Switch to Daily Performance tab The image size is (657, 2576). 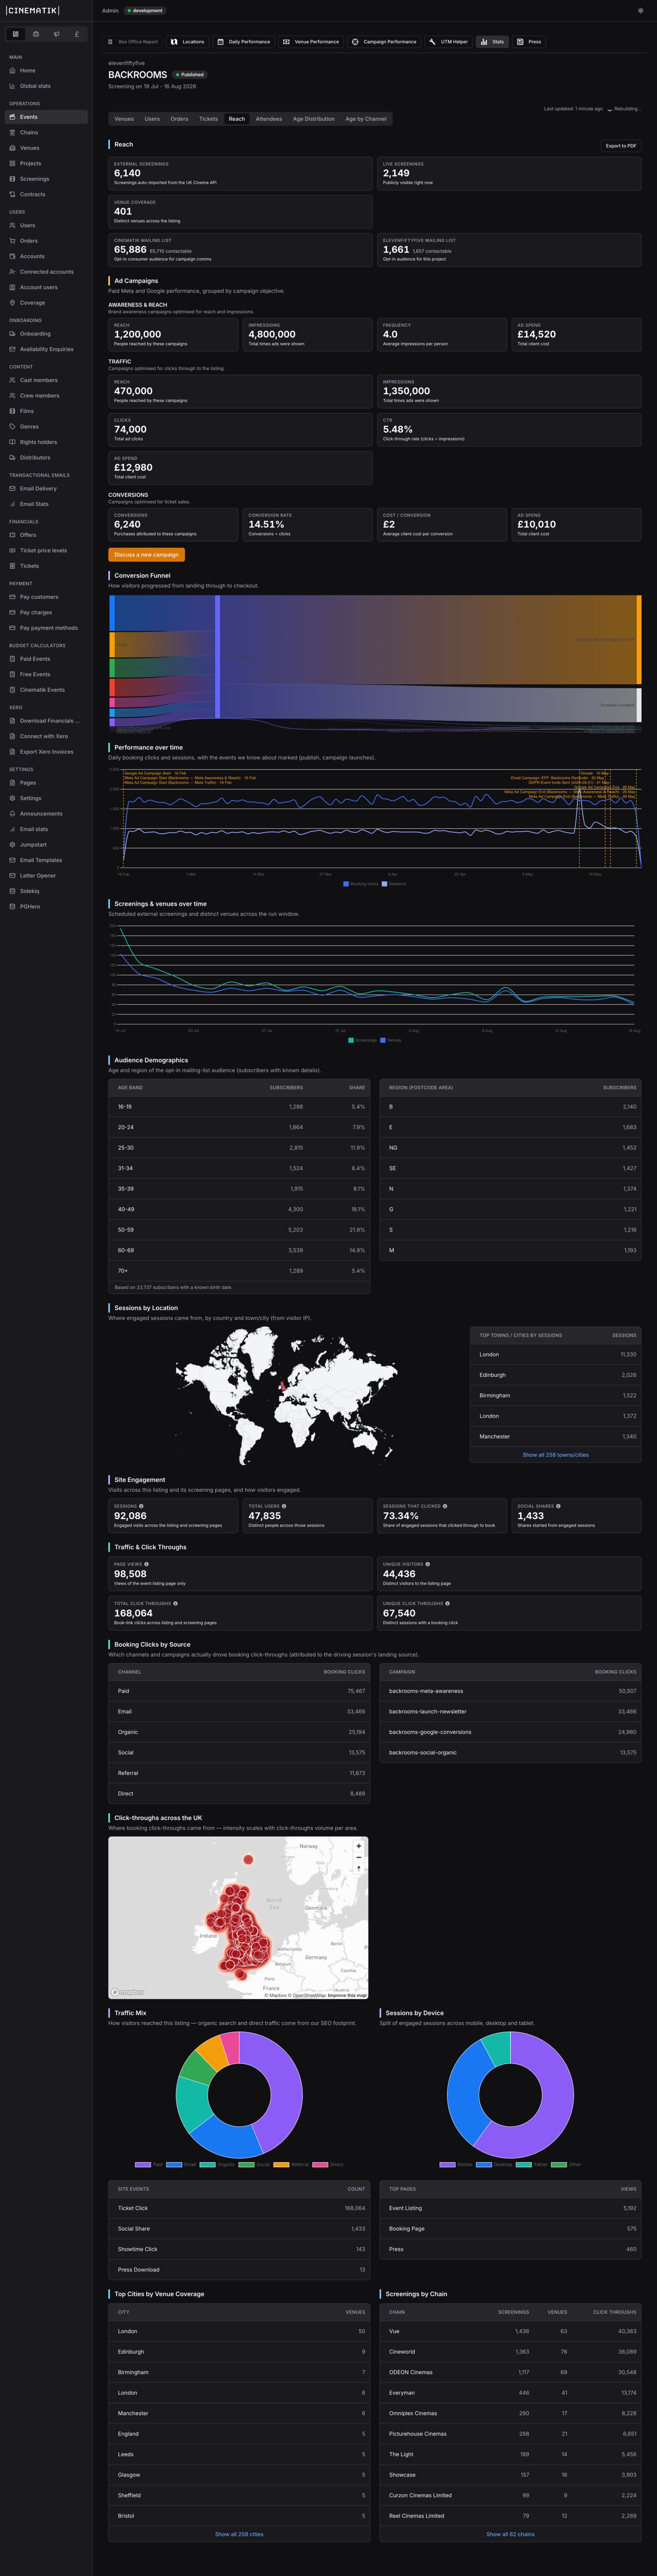[x=244, y=42]
